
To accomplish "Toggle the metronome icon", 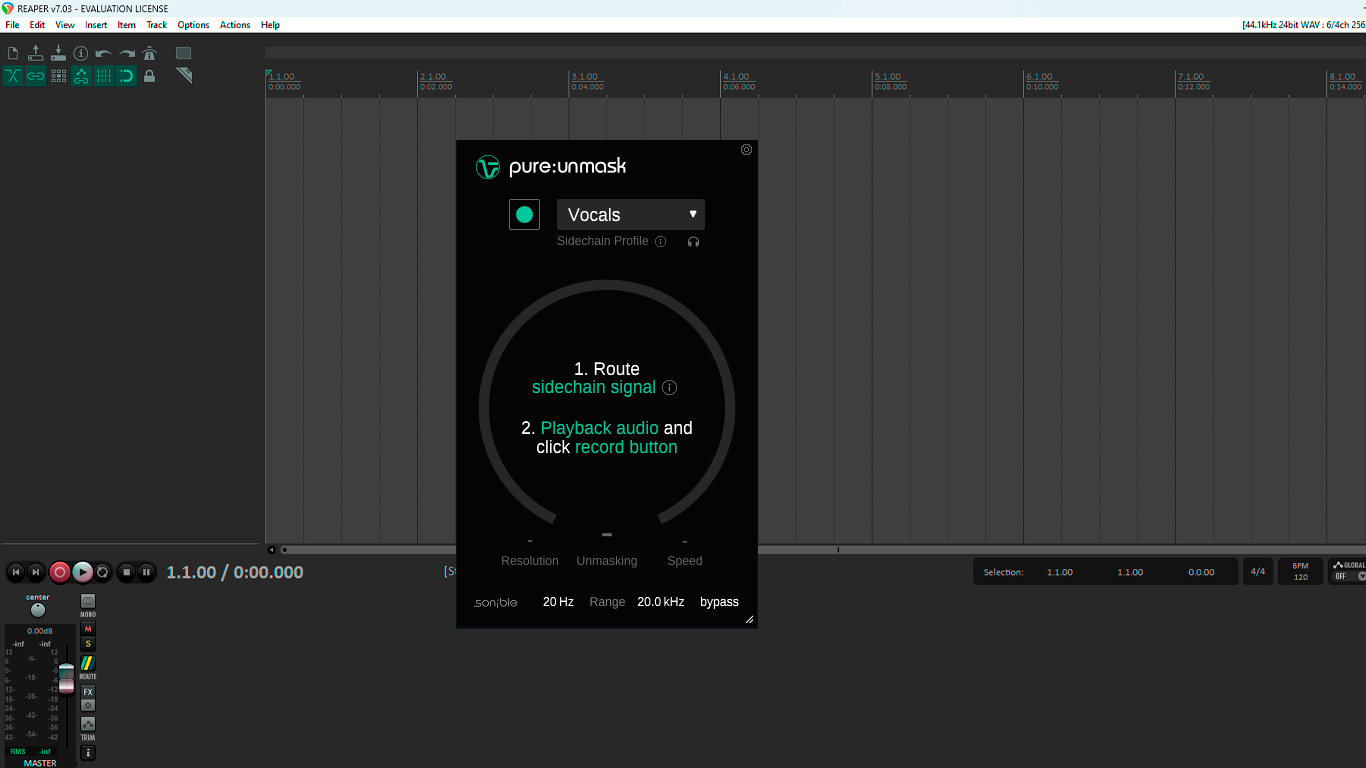I will pos(149,53).
